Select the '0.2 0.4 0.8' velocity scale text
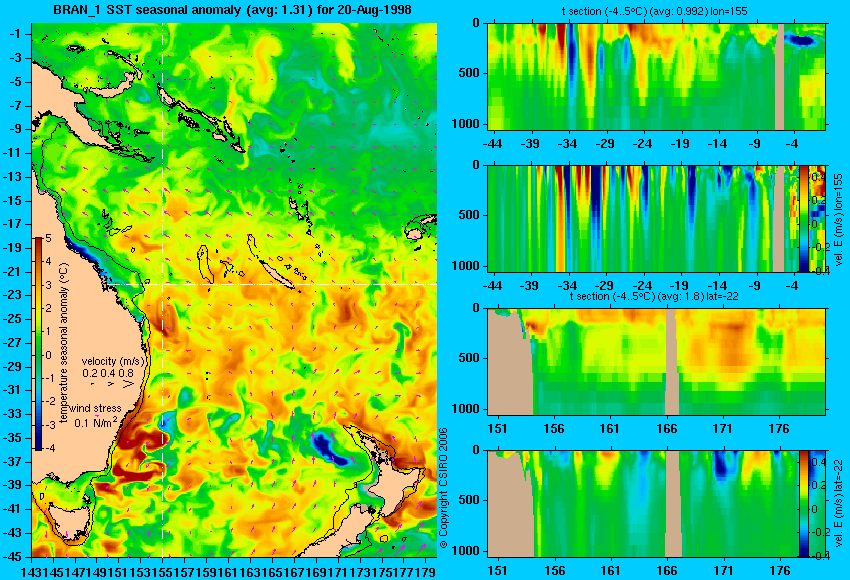The width and height of the screenshot is (850, 580). (x=108, y=373)
